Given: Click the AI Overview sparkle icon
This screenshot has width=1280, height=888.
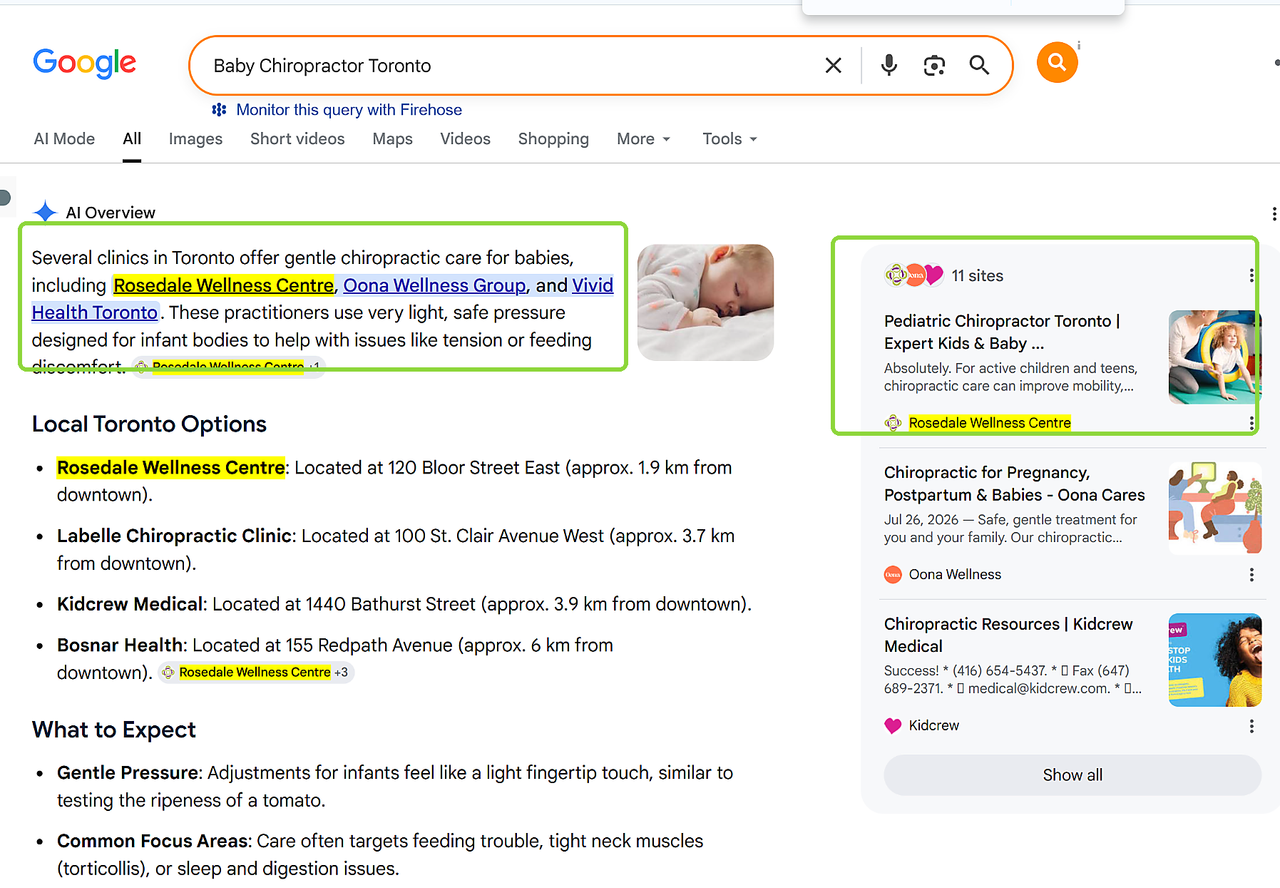Looking at the screenshot, I should (45, 212).
